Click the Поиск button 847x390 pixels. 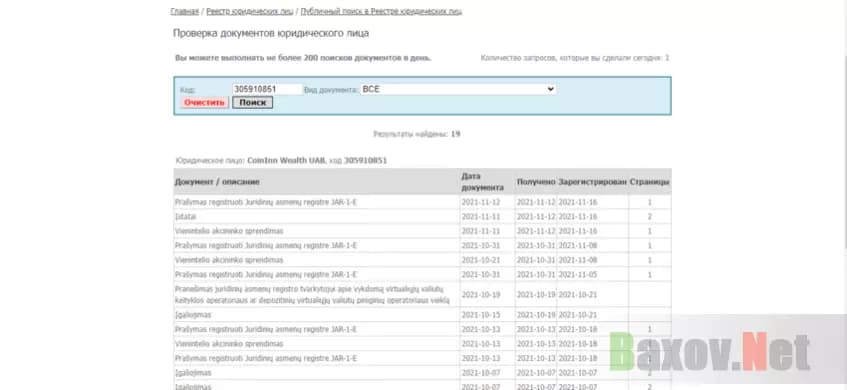click(252, 103)
